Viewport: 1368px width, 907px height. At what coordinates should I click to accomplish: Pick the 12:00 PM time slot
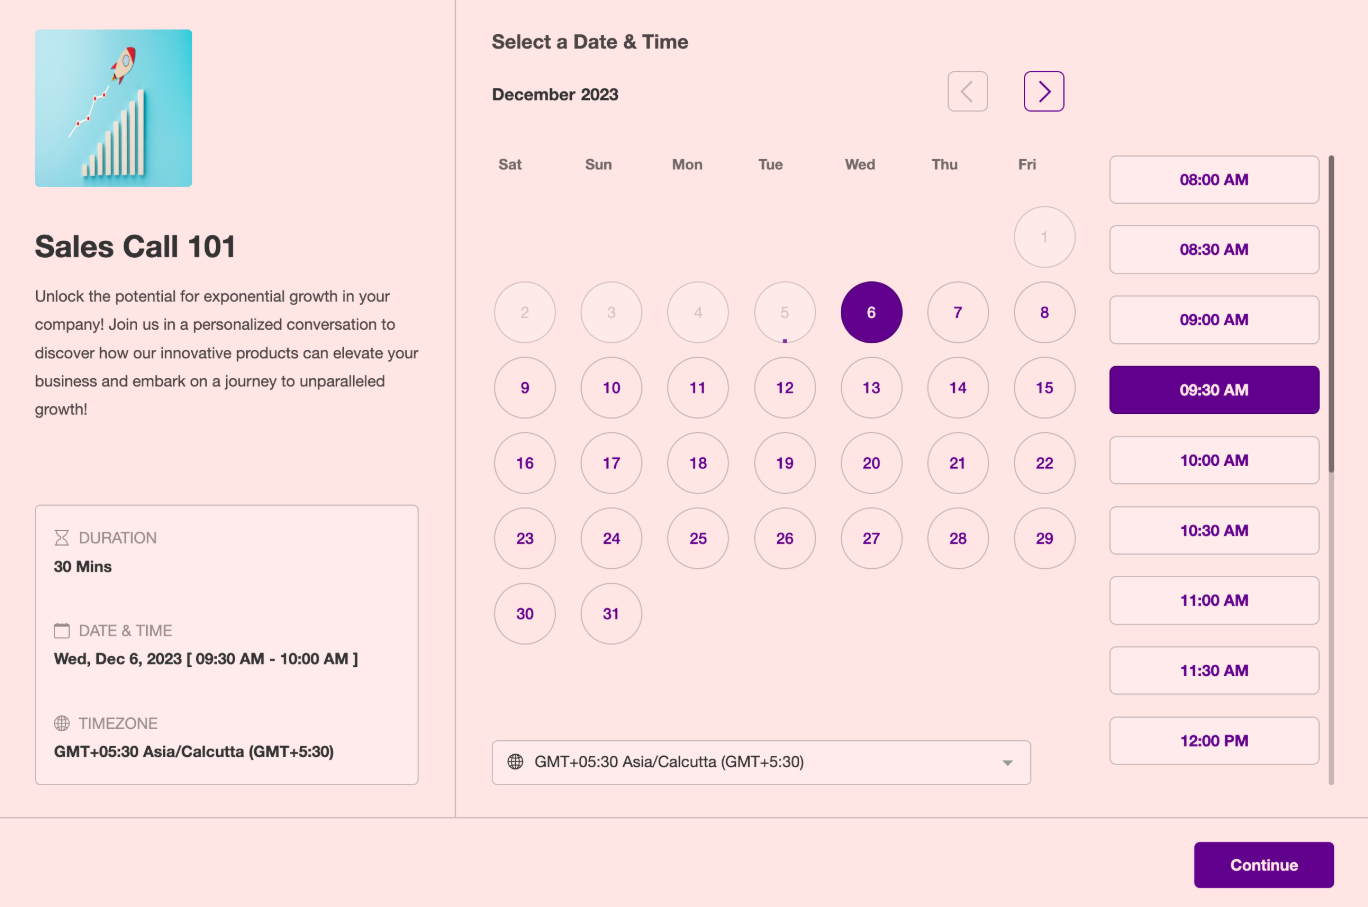pyautogui.click(x=1214, y=741)
